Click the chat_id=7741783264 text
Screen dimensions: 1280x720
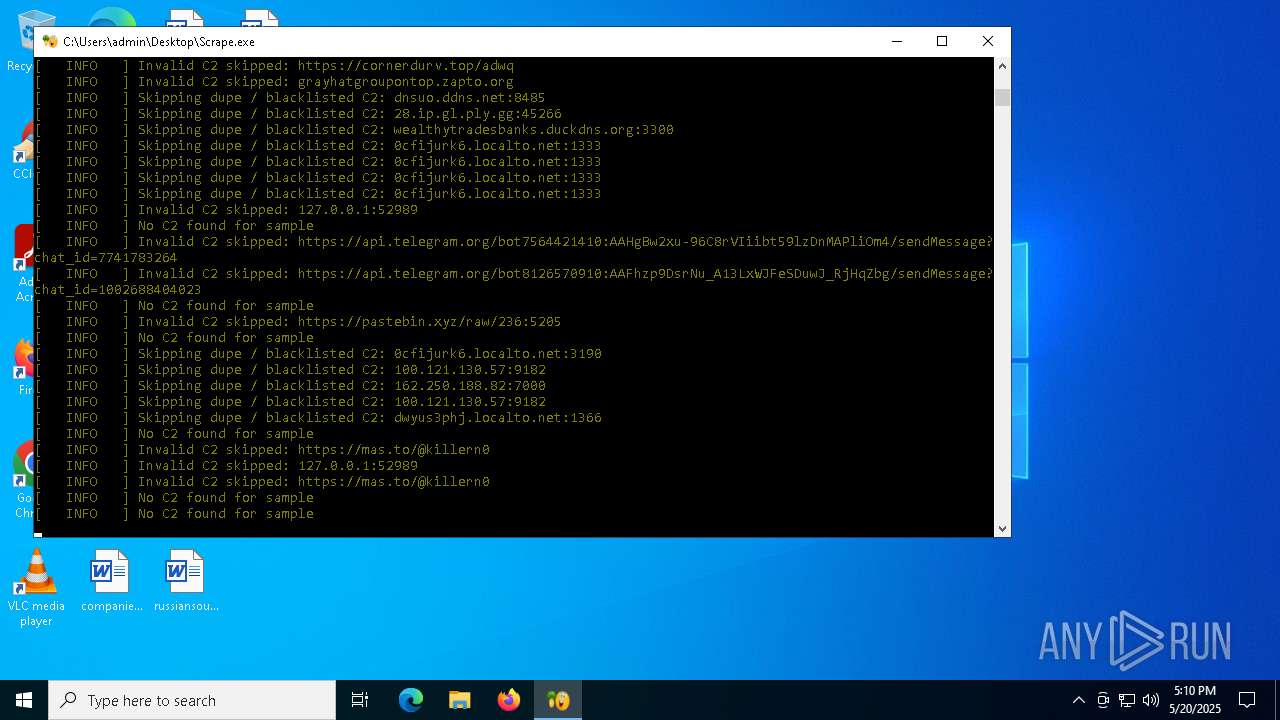pos(106,258)
